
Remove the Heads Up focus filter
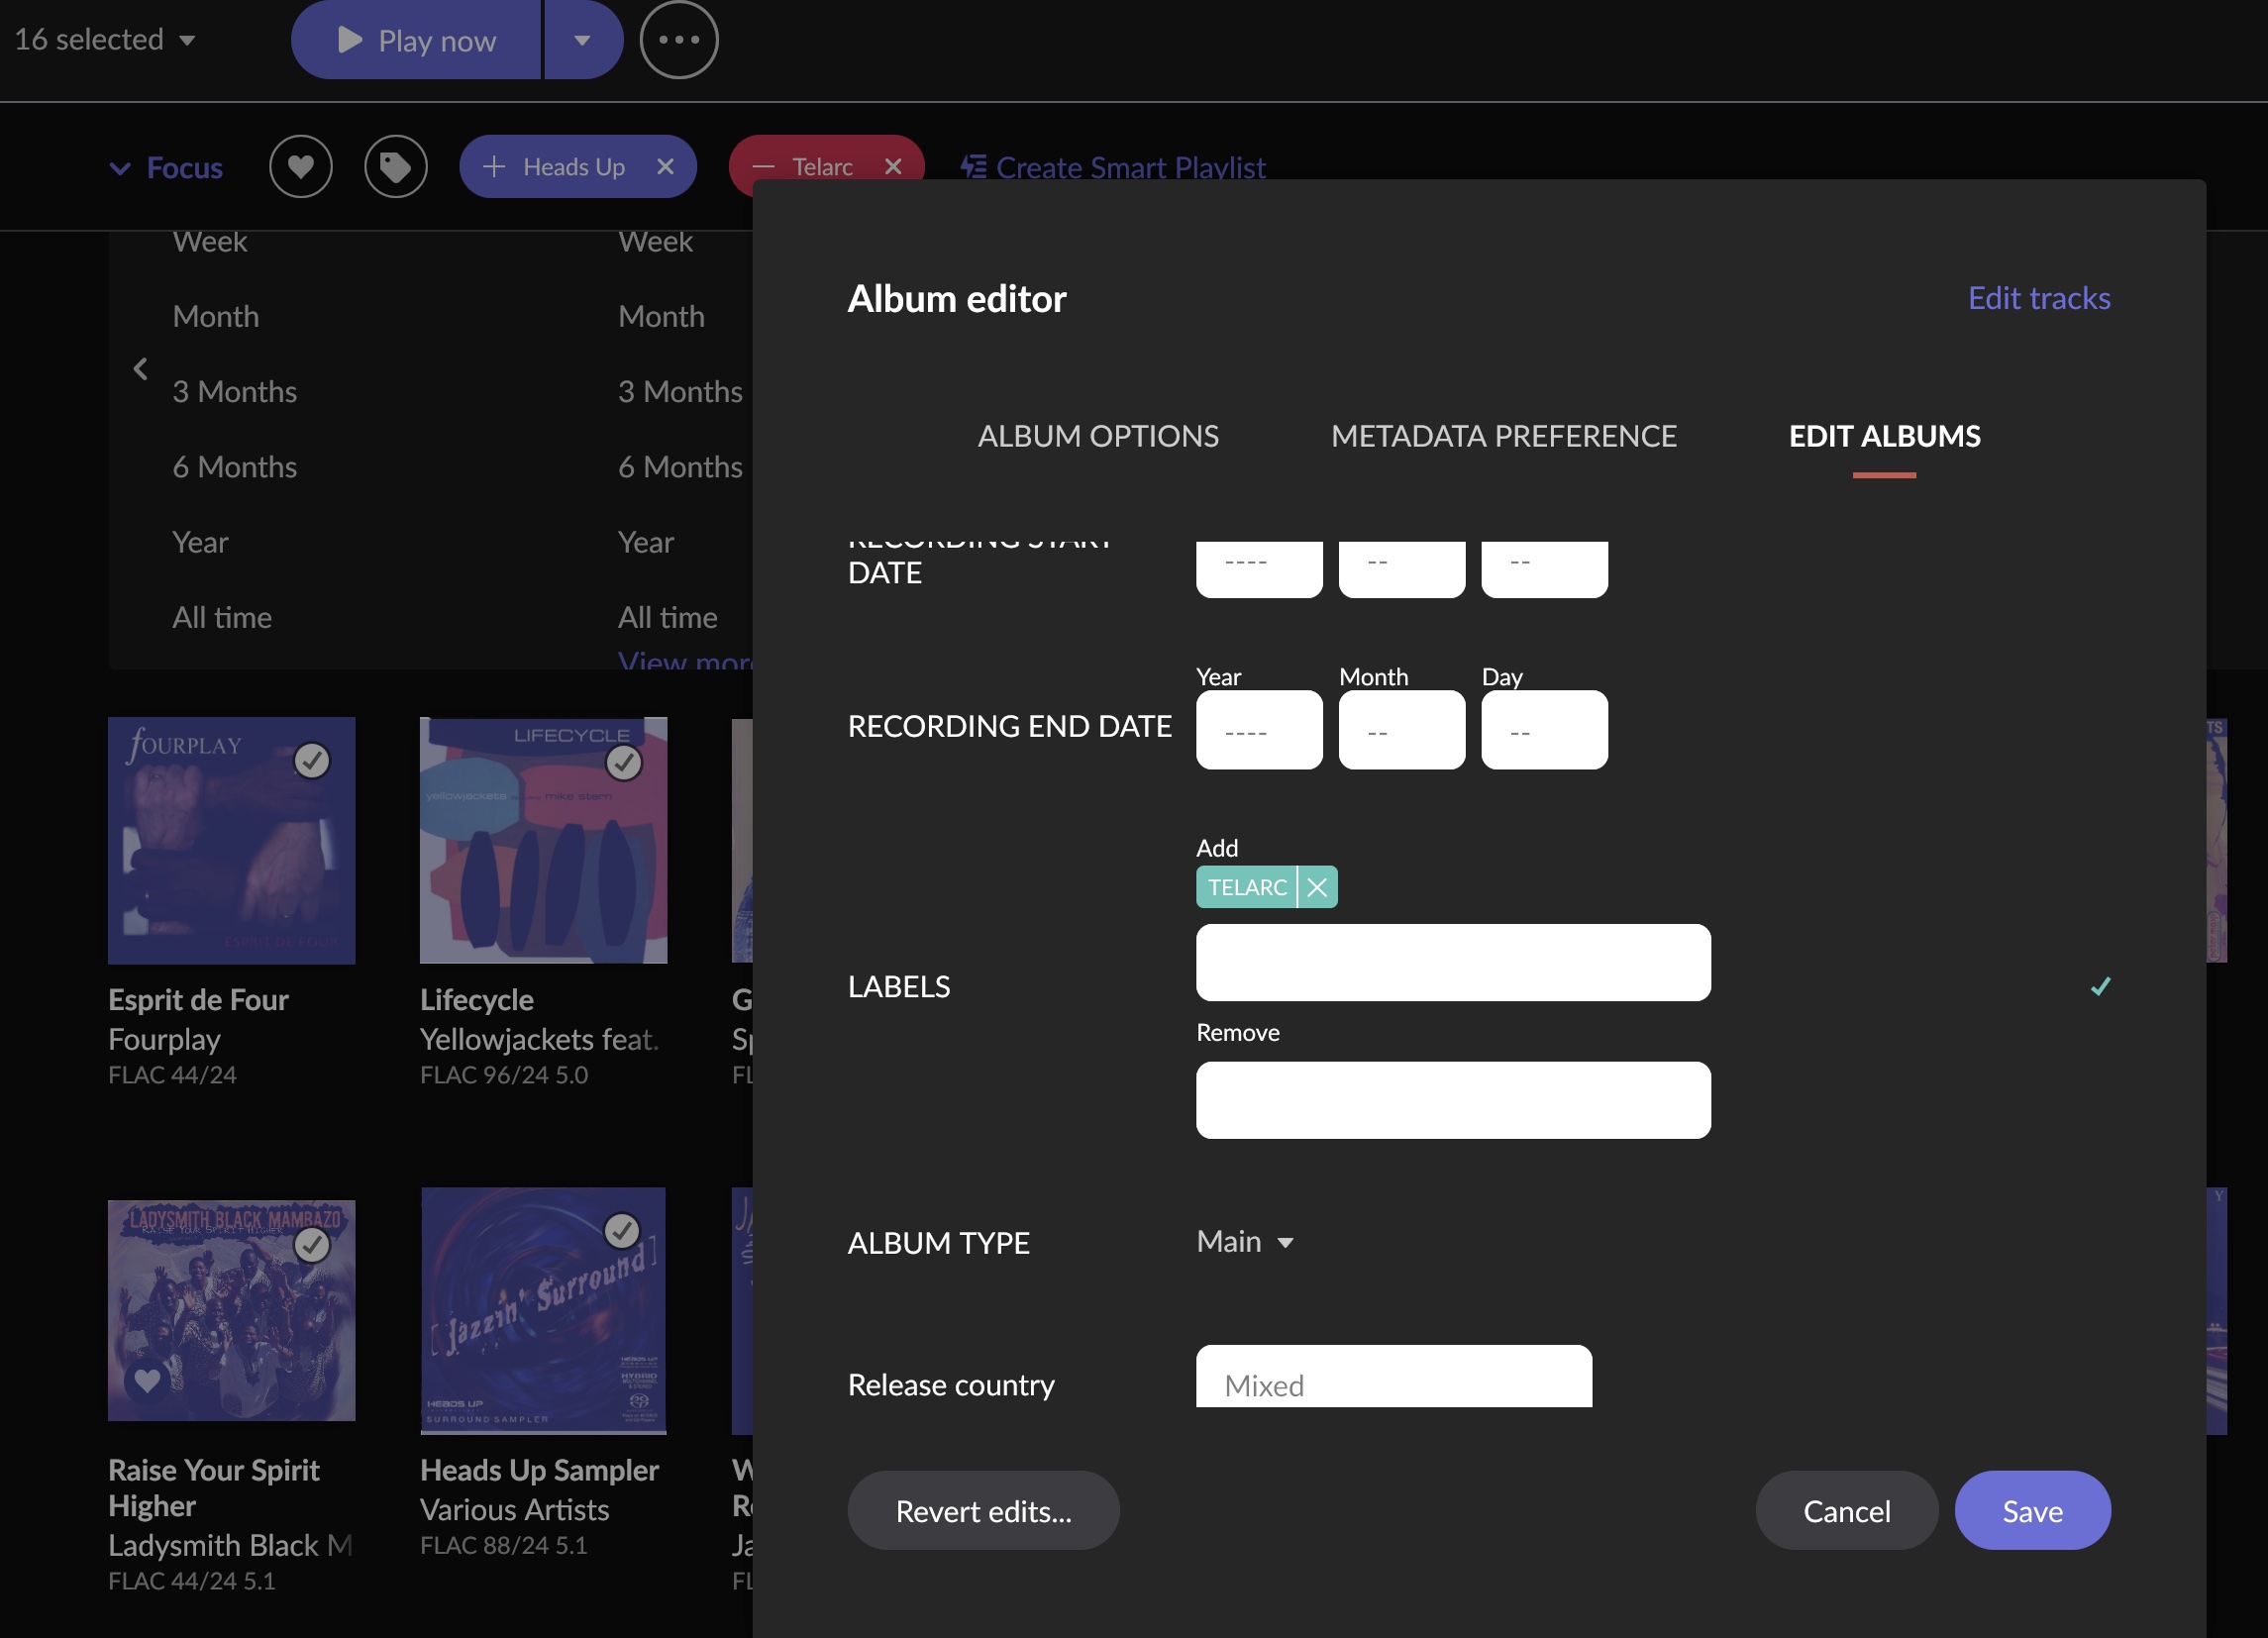coord(666,167)
